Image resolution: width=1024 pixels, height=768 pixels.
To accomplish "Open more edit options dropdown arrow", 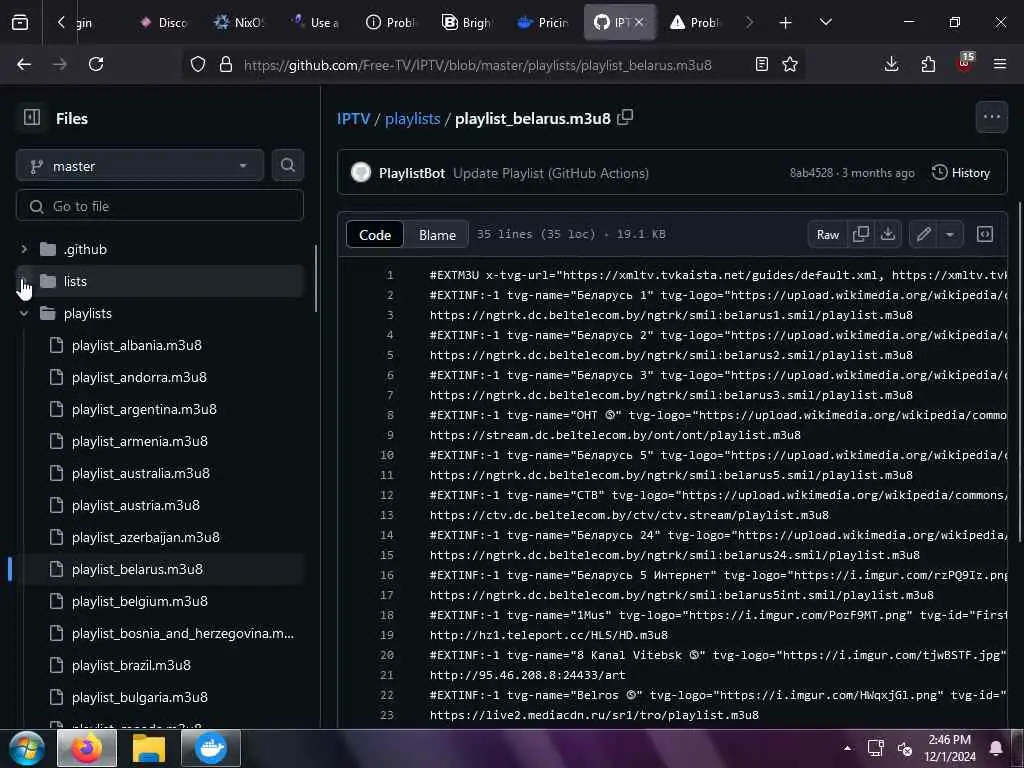I will pos(950,234).
